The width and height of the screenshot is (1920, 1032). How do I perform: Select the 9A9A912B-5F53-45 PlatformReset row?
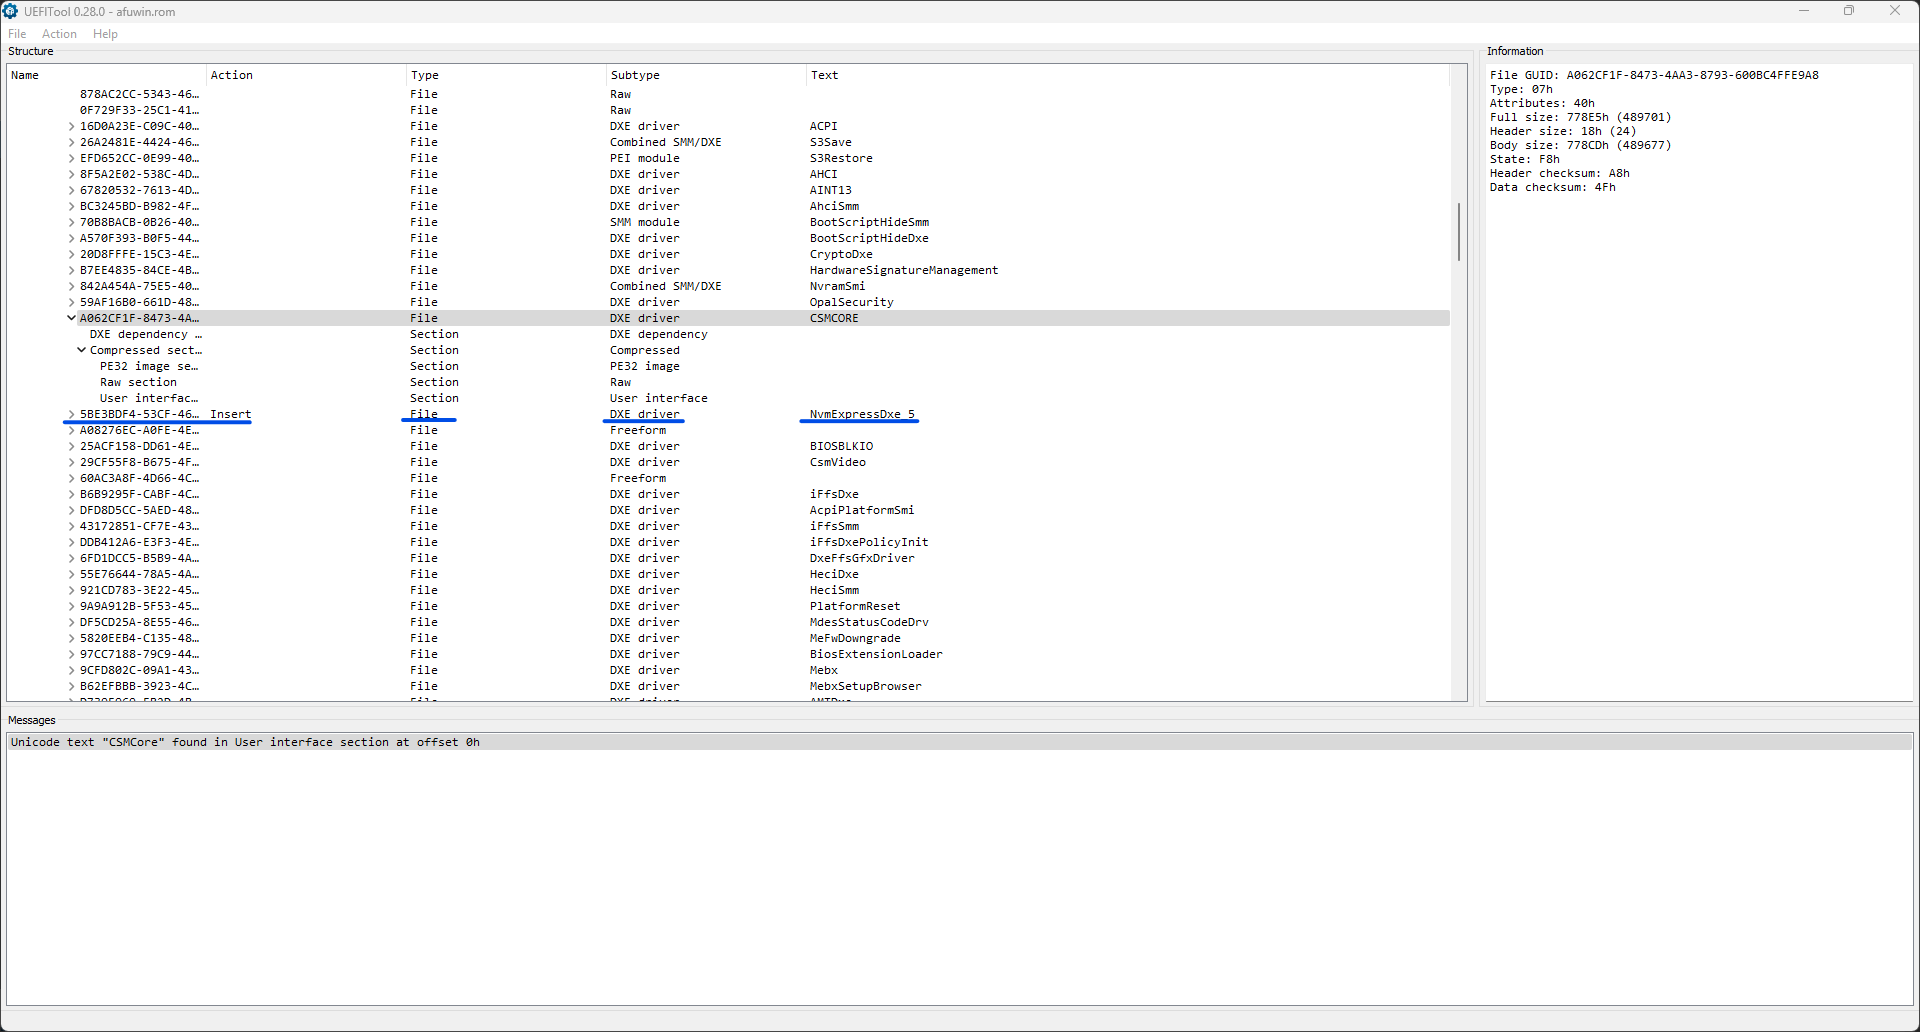tap(728, 606)
